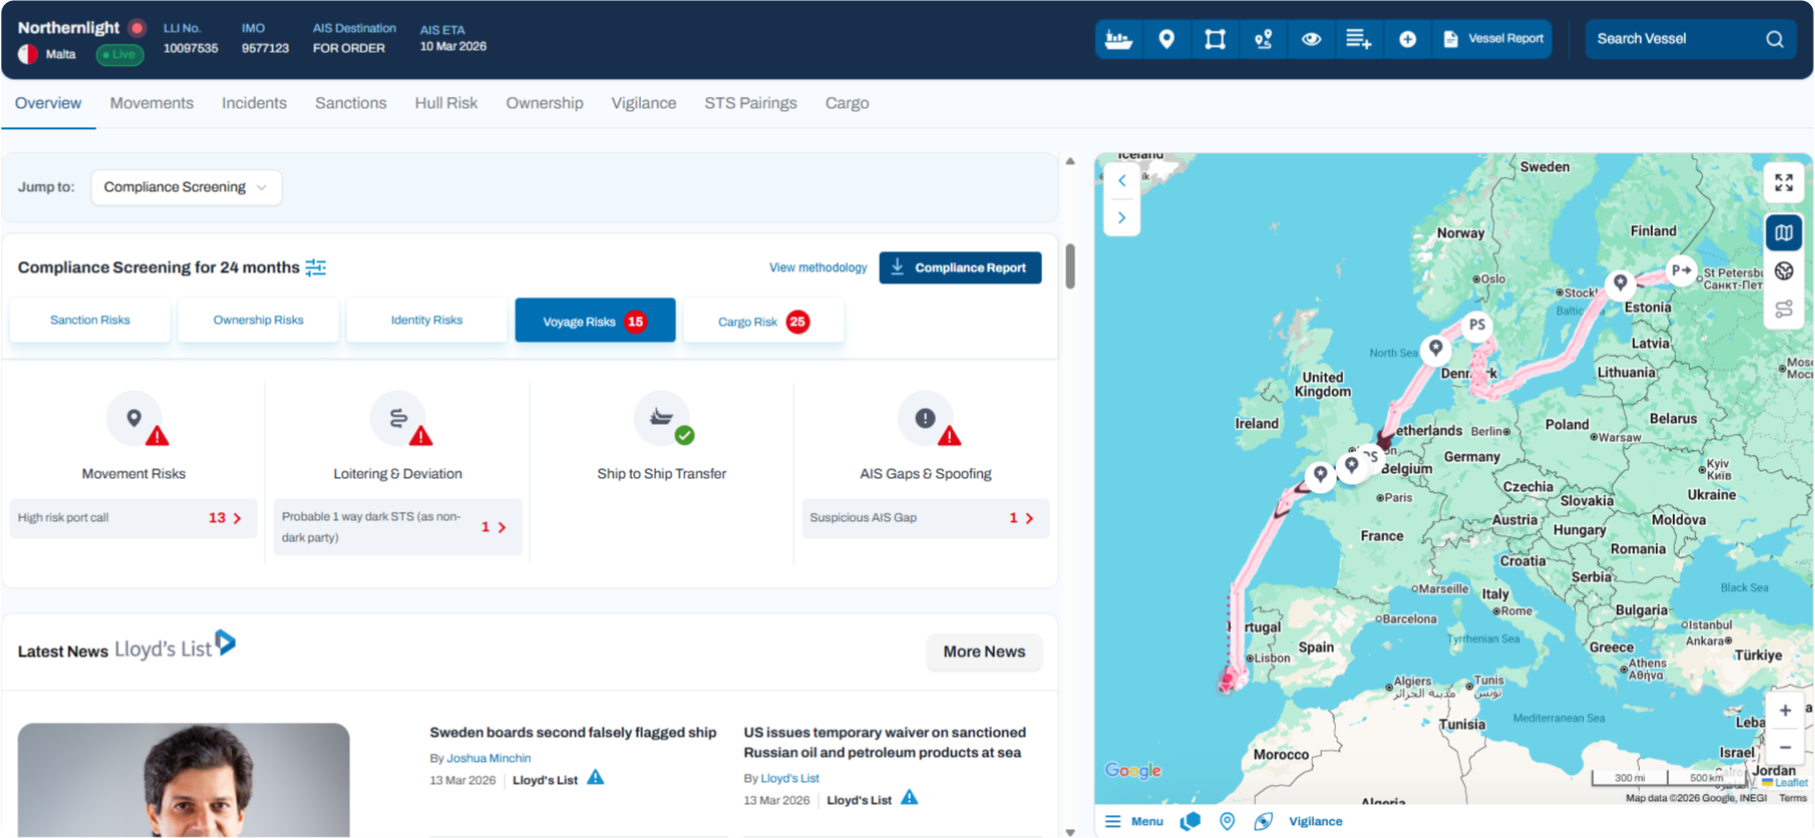Viewport: 1815px width, 838px height.
Task: Toggle the map view layer button
Action: click(1783, 233)
